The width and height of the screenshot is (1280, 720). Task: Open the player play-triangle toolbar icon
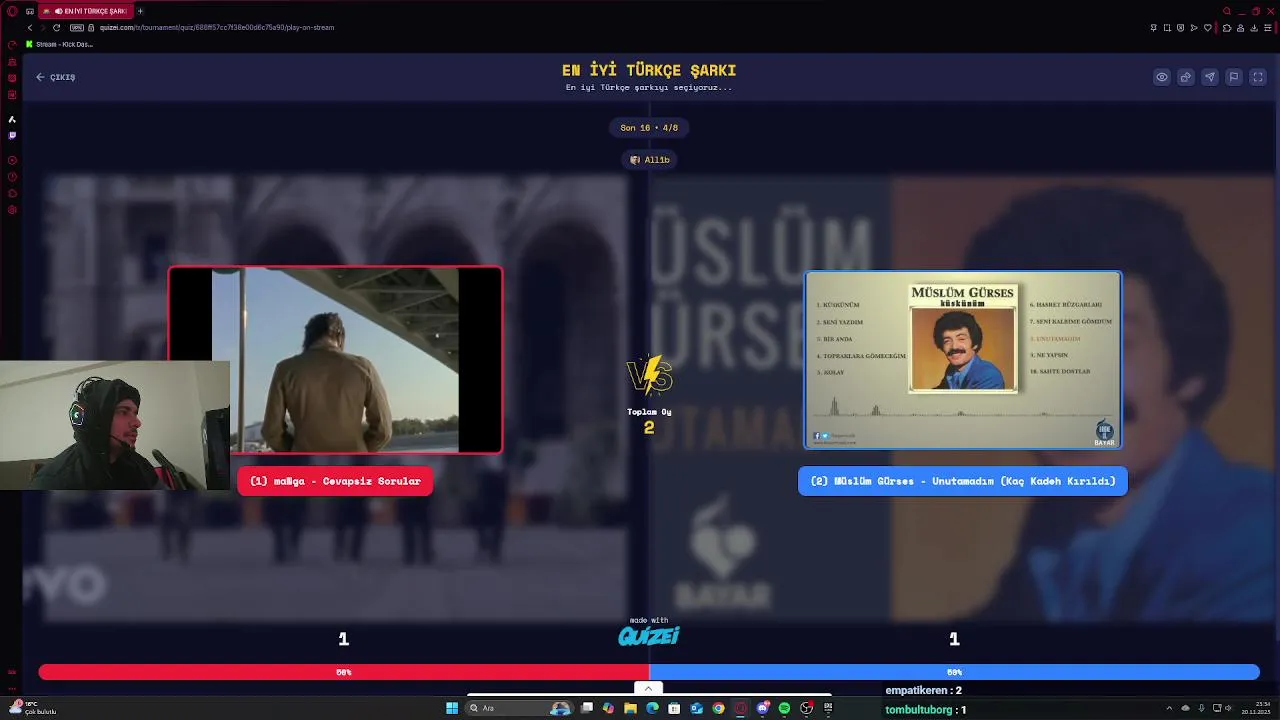coord(1194,27)
